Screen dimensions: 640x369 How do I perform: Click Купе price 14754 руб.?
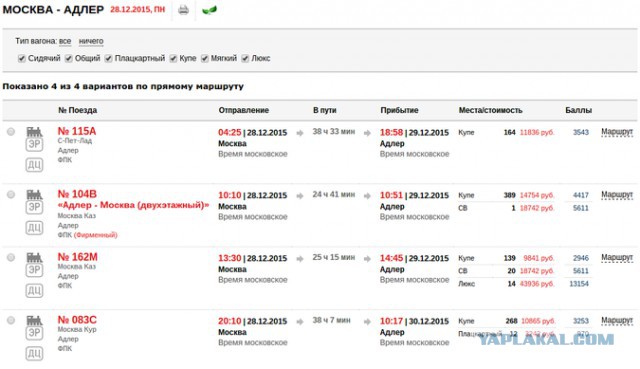[537, 195]
